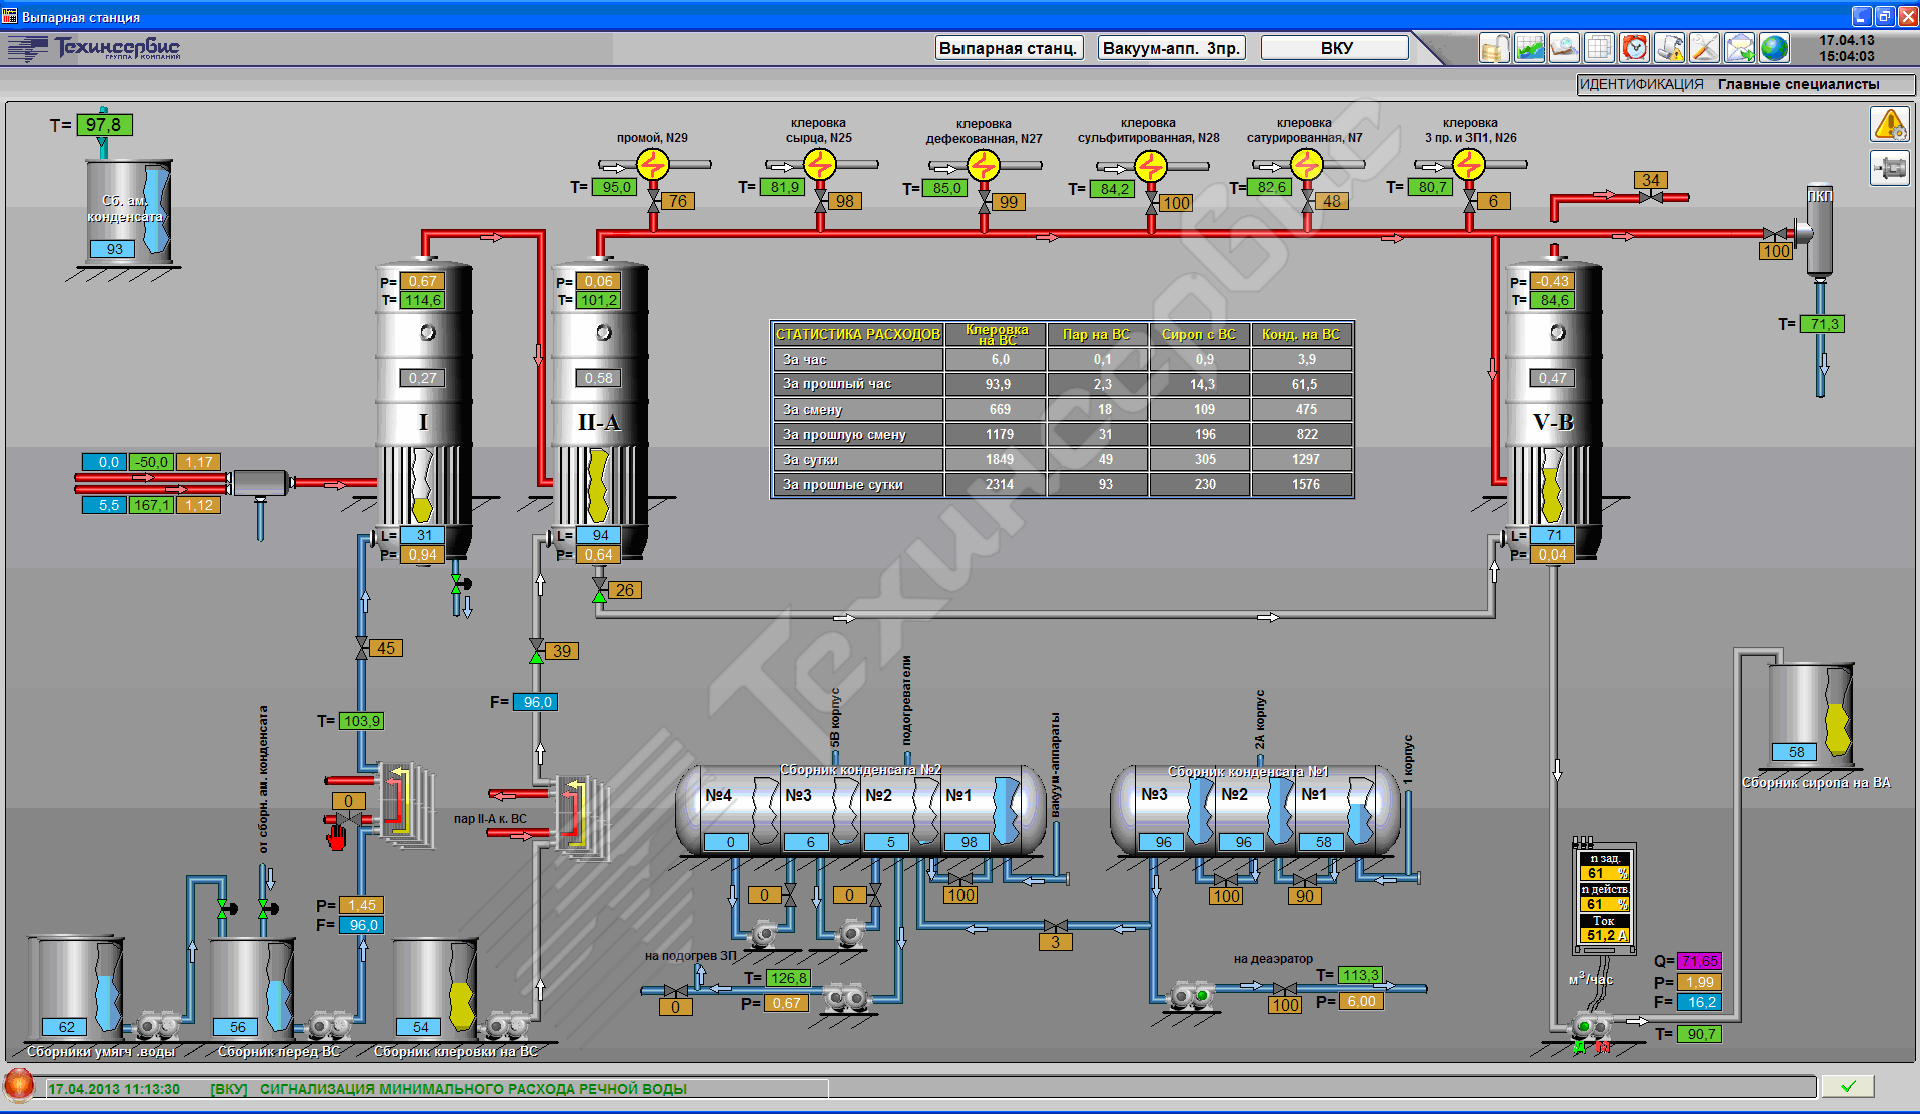
Task: Click the на деаэратор pump with green indicator
Action: 1190,997
